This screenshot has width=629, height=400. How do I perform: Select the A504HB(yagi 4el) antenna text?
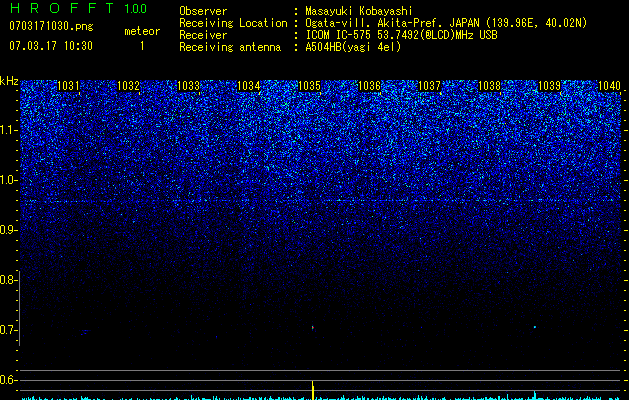(x=353, y=47)
